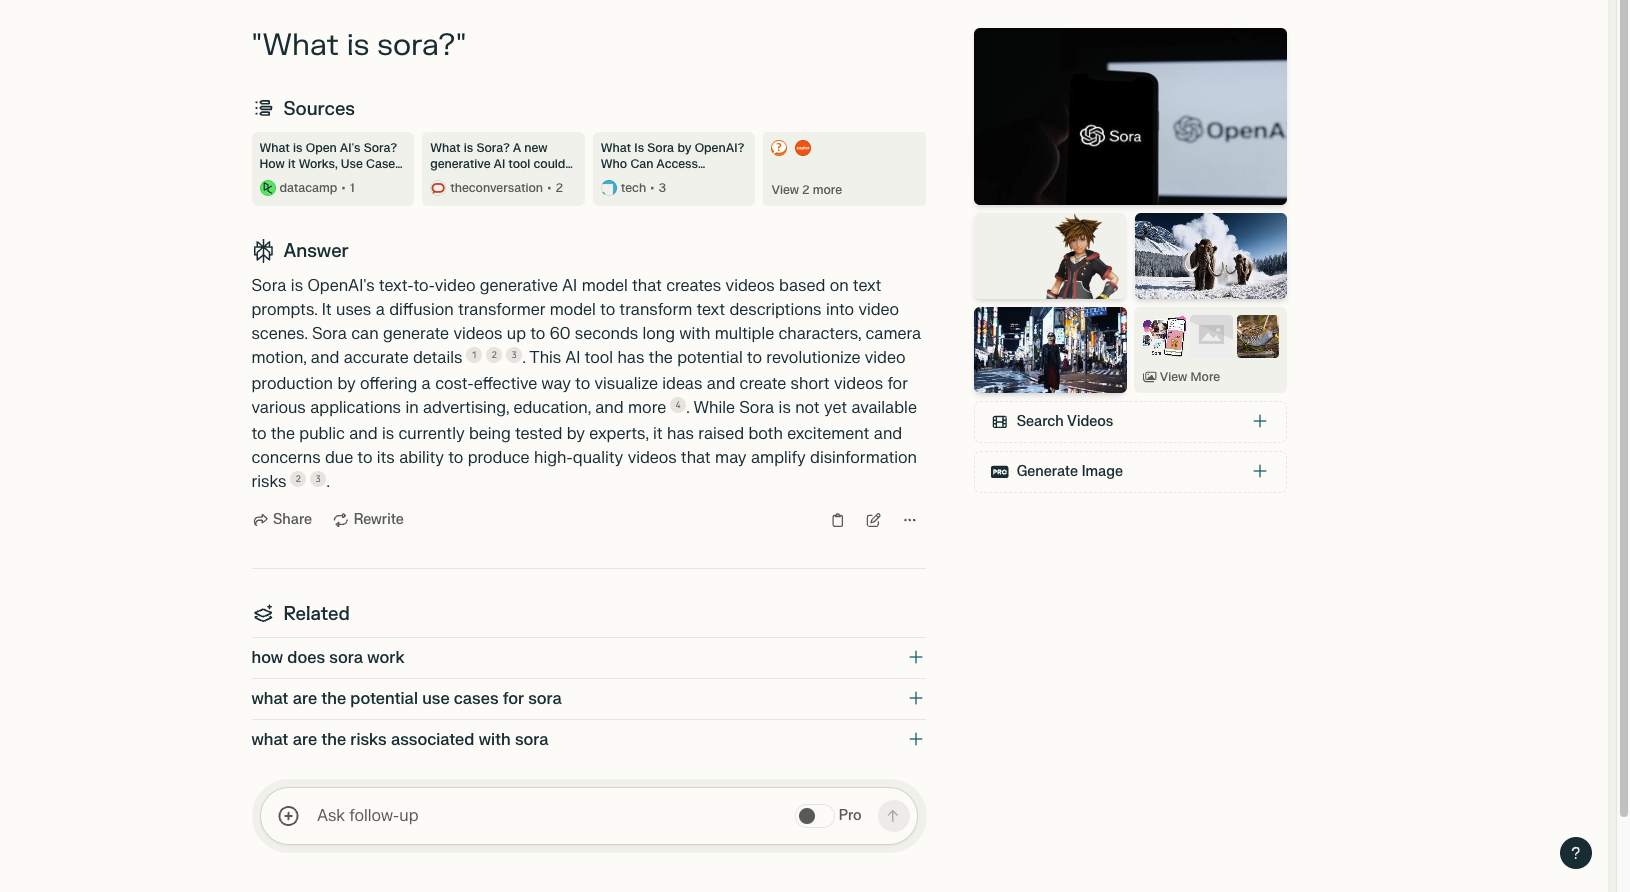
Task: Expand 'what are the potential use cases for sora'
Action: [x=916, y=699]
